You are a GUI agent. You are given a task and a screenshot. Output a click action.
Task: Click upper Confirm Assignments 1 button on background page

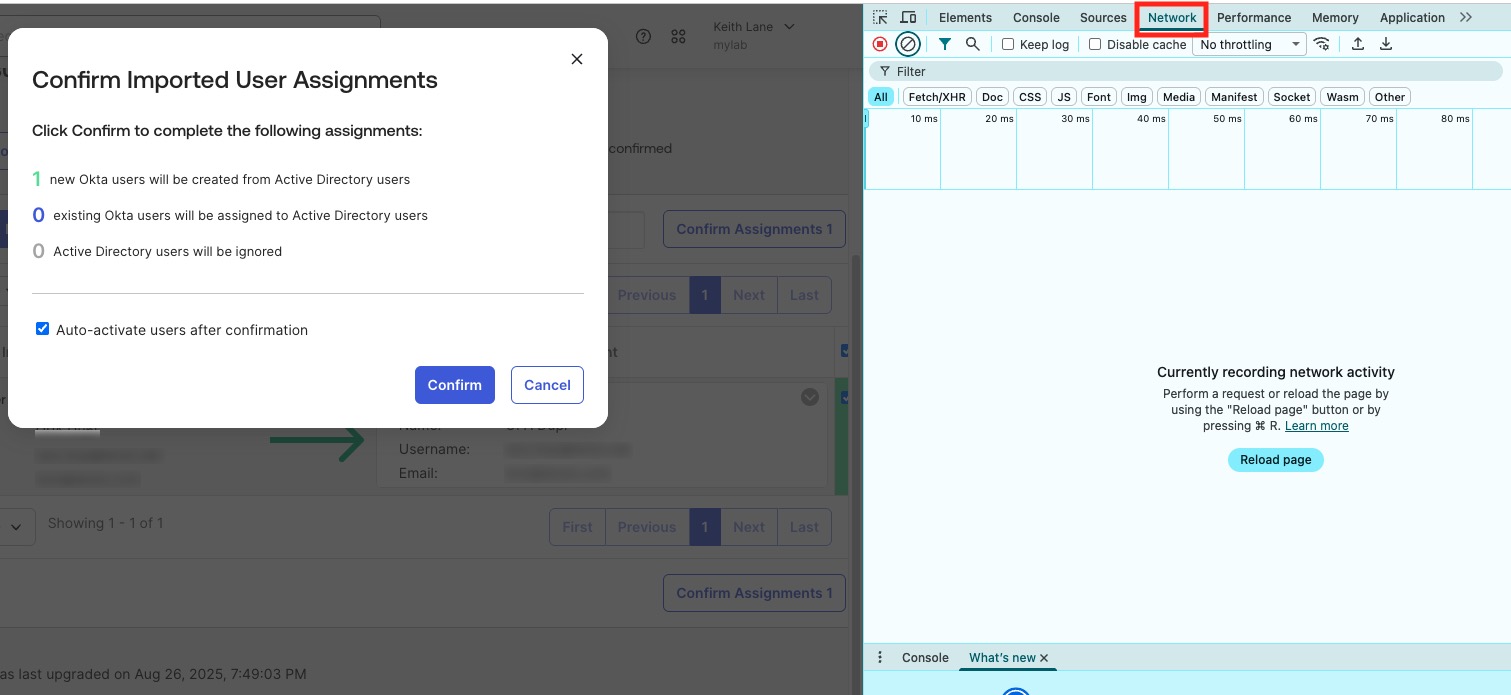click(x=754, y=229)
